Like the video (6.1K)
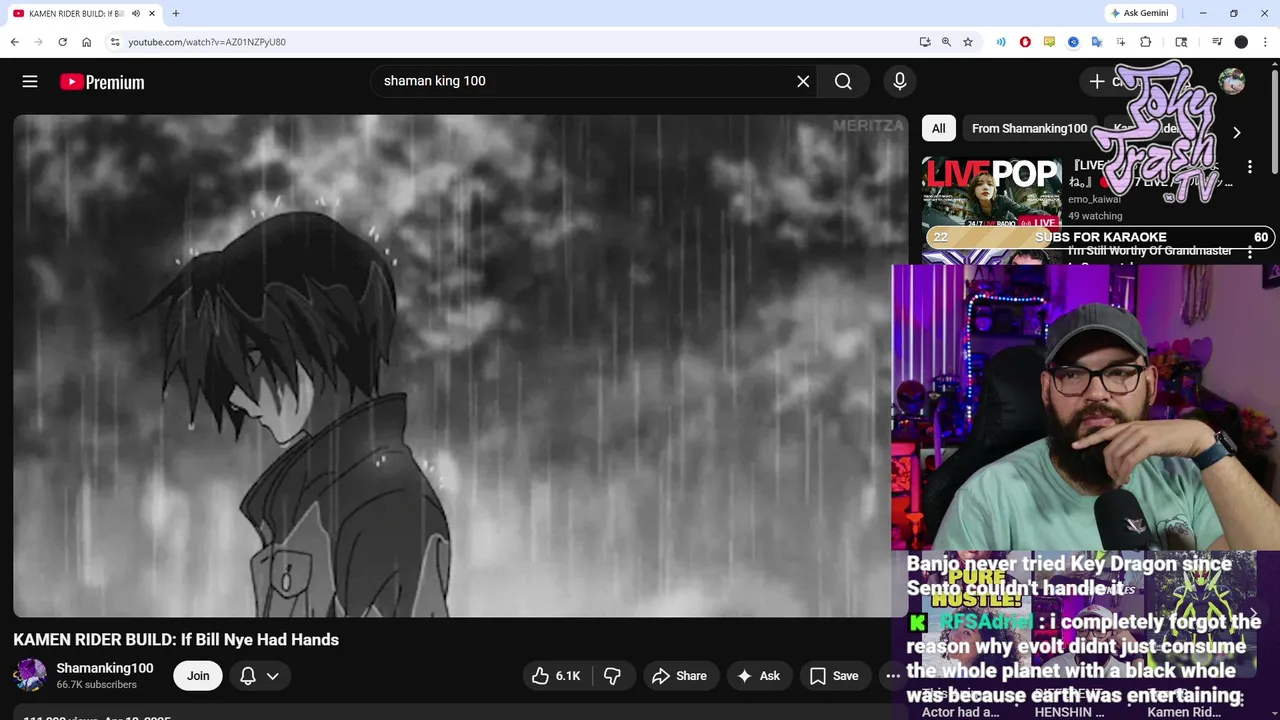 tap(556, 676)
